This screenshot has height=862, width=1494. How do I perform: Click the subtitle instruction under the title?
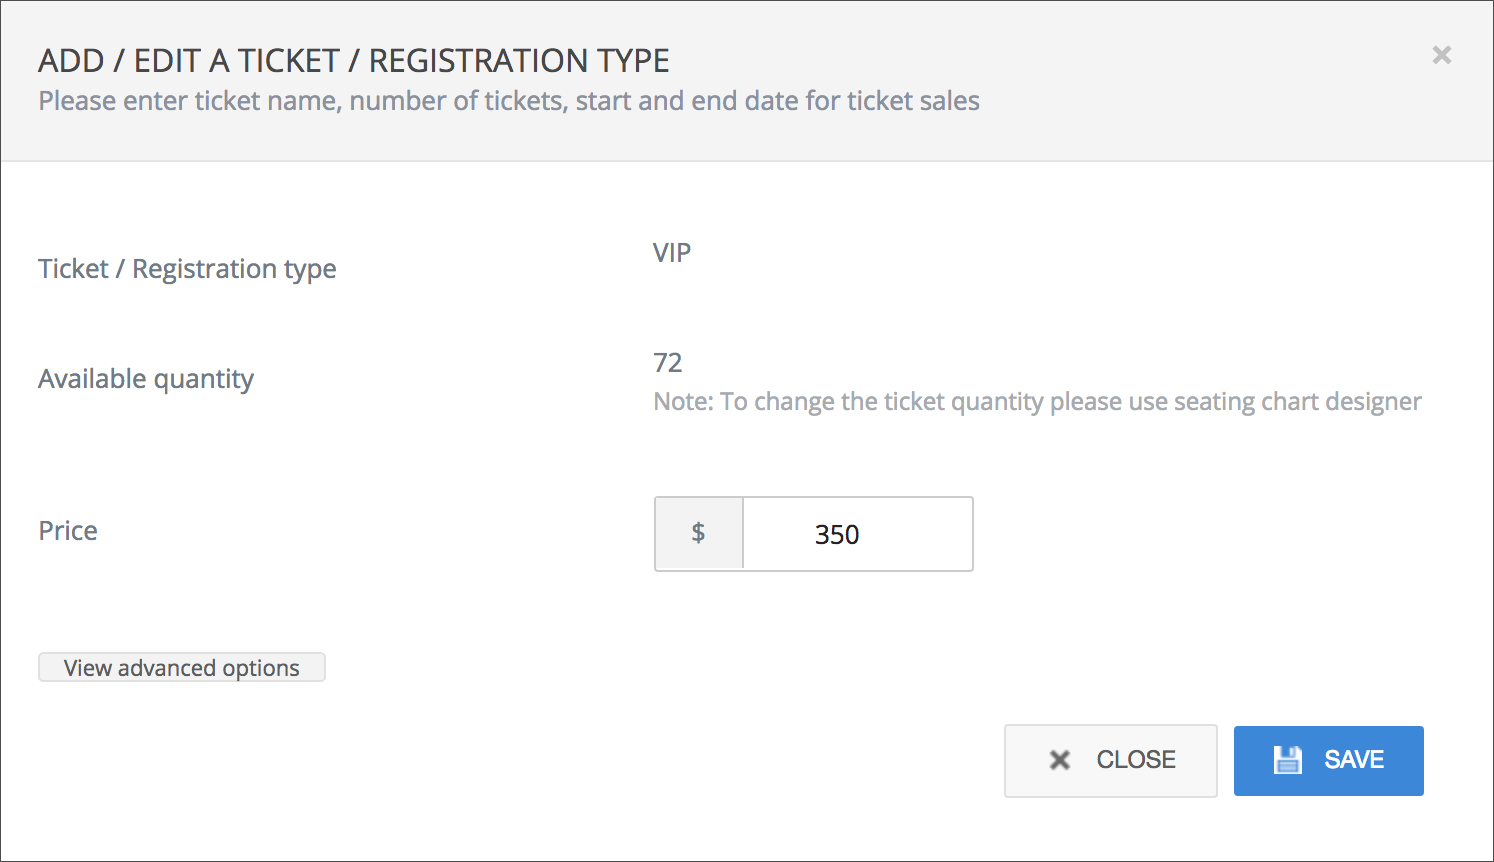coord(508,101)
